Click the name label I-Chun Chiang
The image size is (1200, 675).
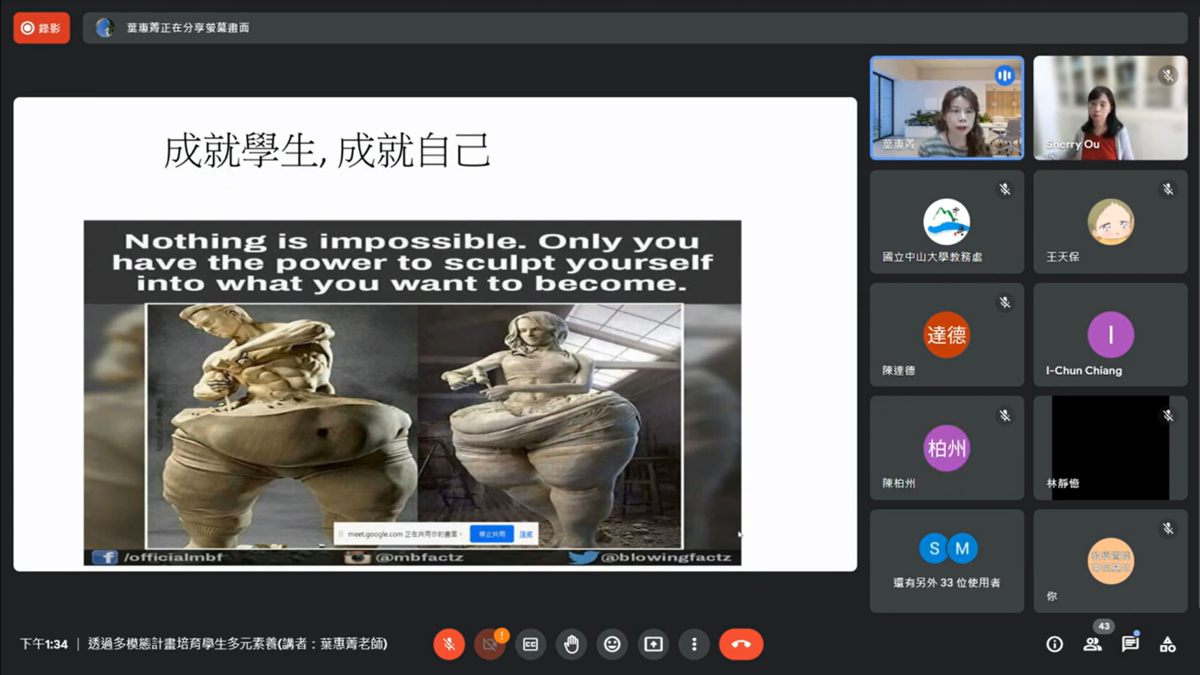click(1084, 370)
